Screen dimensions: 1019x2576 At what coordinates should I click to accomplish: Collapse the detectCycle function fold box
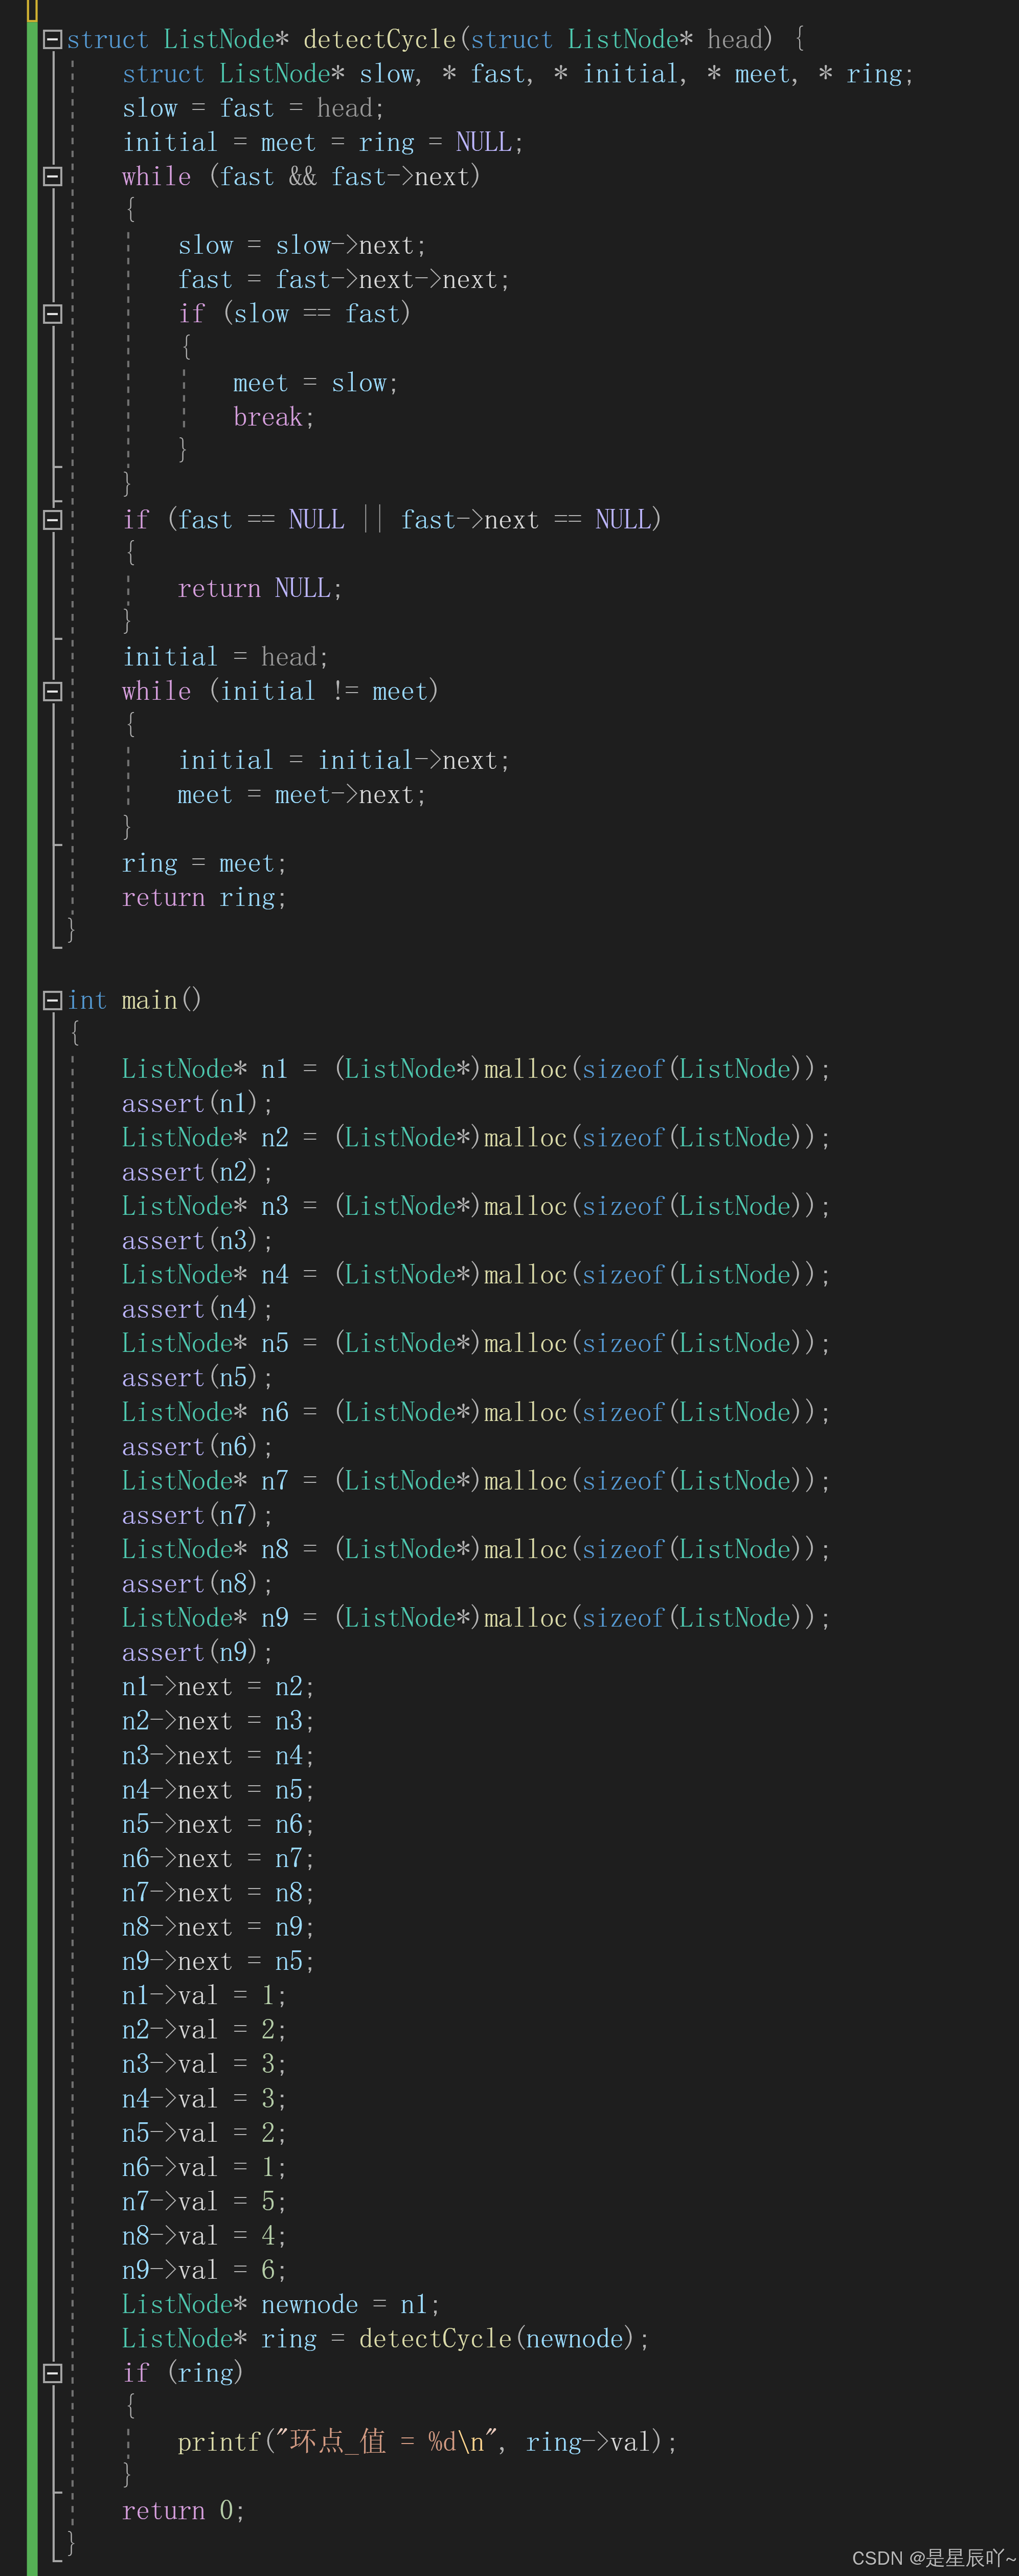pos(53,40)
